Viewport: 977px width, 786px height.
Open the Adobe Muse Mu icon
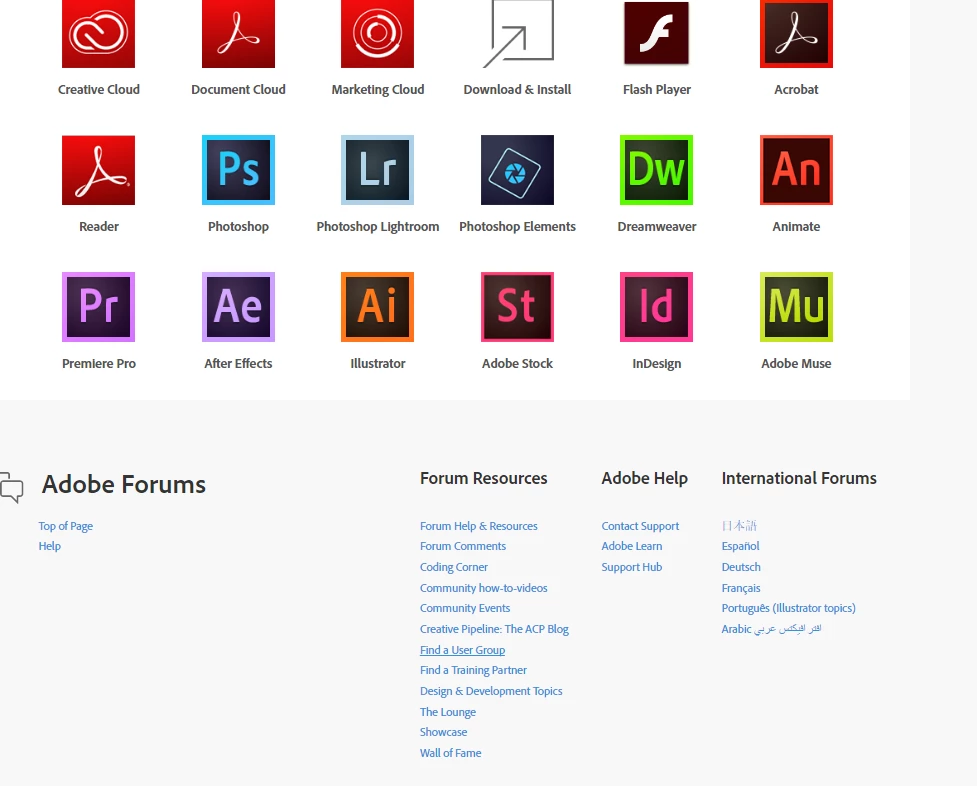(796, 307)
